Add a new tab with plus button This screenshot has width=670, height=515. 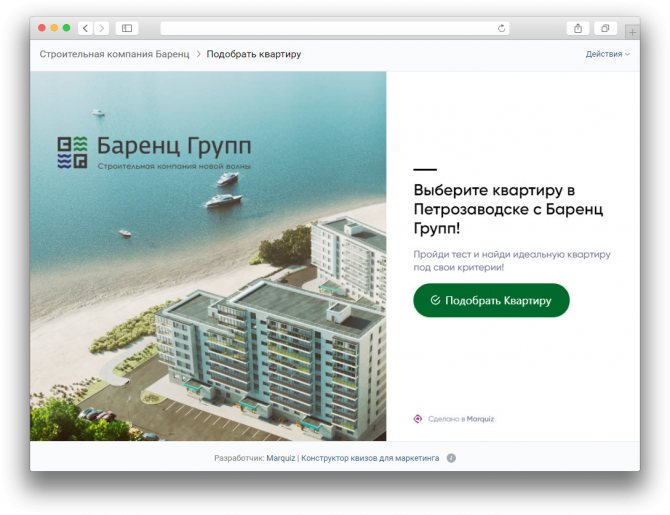[632, 32]
